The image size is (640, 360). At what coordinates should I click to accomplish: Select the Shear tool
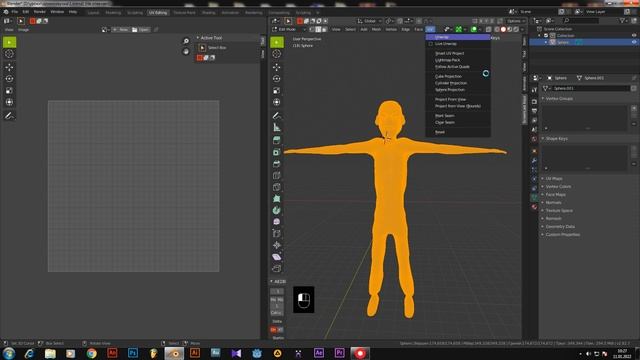coord(277,257)
